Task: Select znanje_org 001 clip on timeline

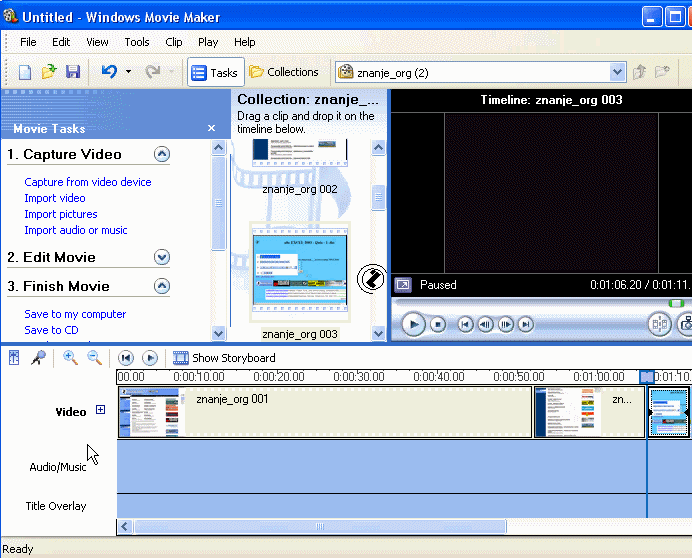Action: [325, 412]
